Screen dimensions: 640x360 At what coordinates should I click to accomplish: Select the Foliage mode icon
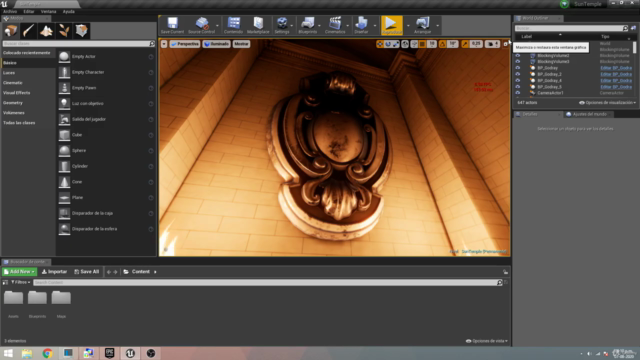tap(64, 31)
